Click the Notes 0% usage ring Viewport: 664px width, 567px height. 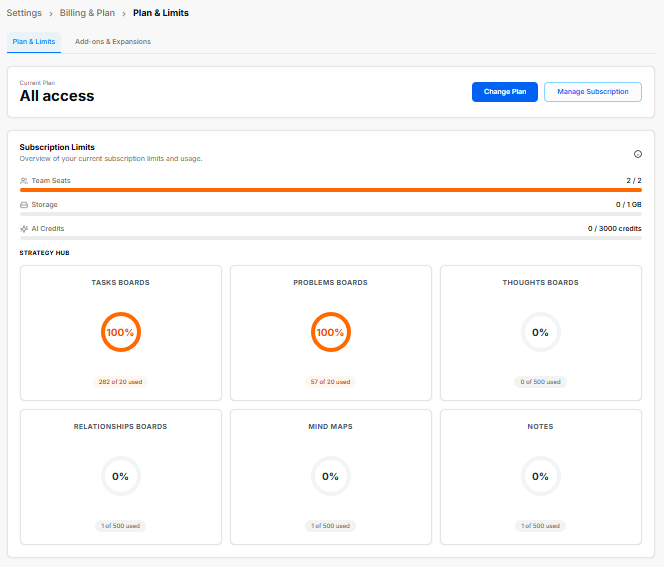coord(541,476)
